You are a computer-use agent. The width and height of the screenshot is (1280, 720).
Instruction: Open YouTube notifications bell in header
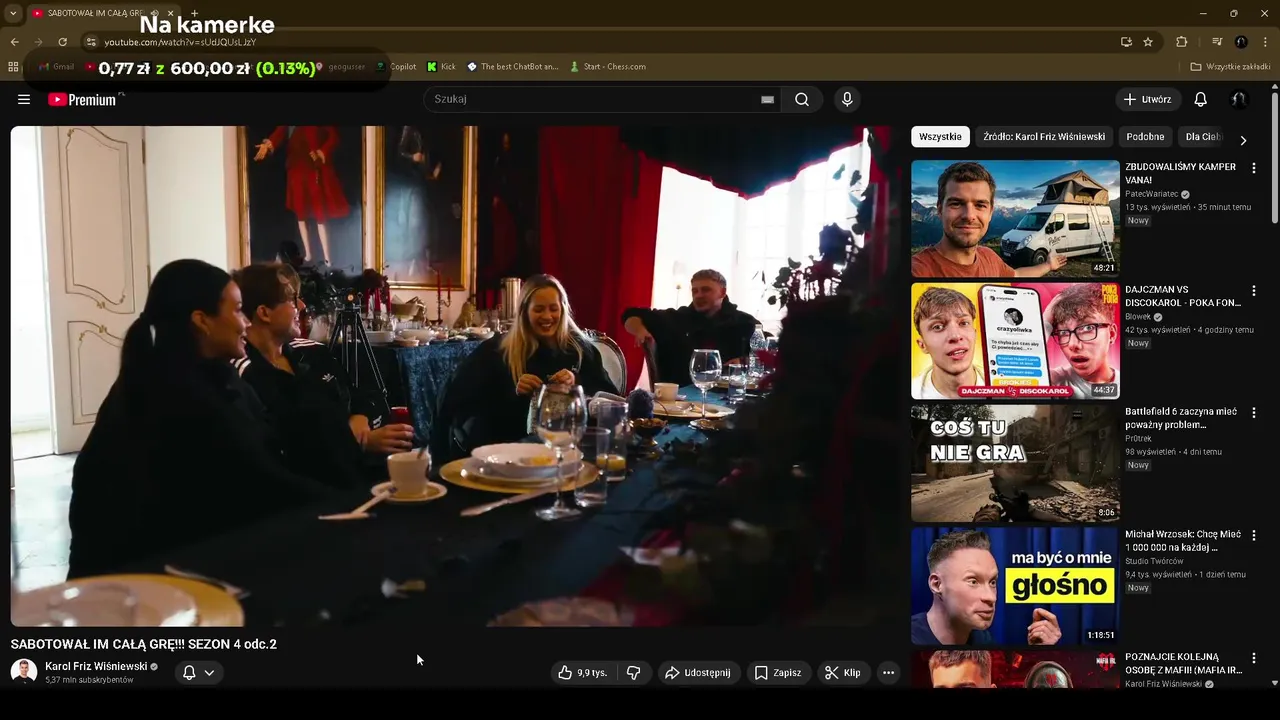point(1200,99)
